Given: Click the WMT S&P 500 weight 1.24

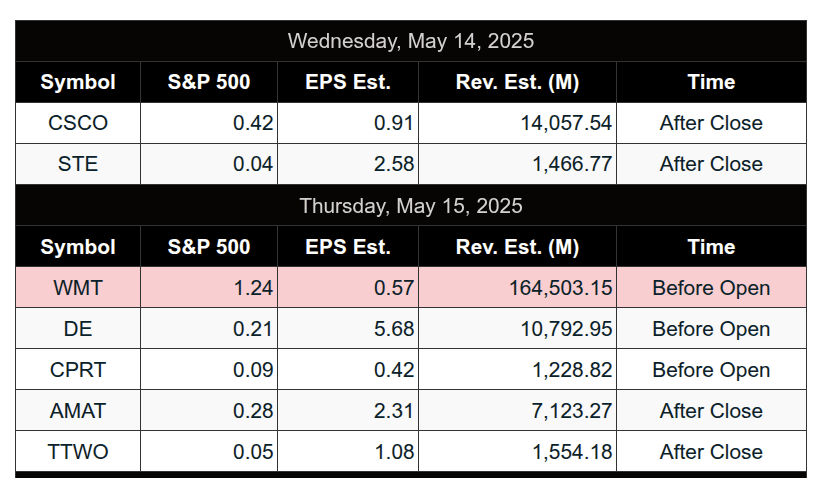Looking at the screenshot, I should click(x=253, y=288).
